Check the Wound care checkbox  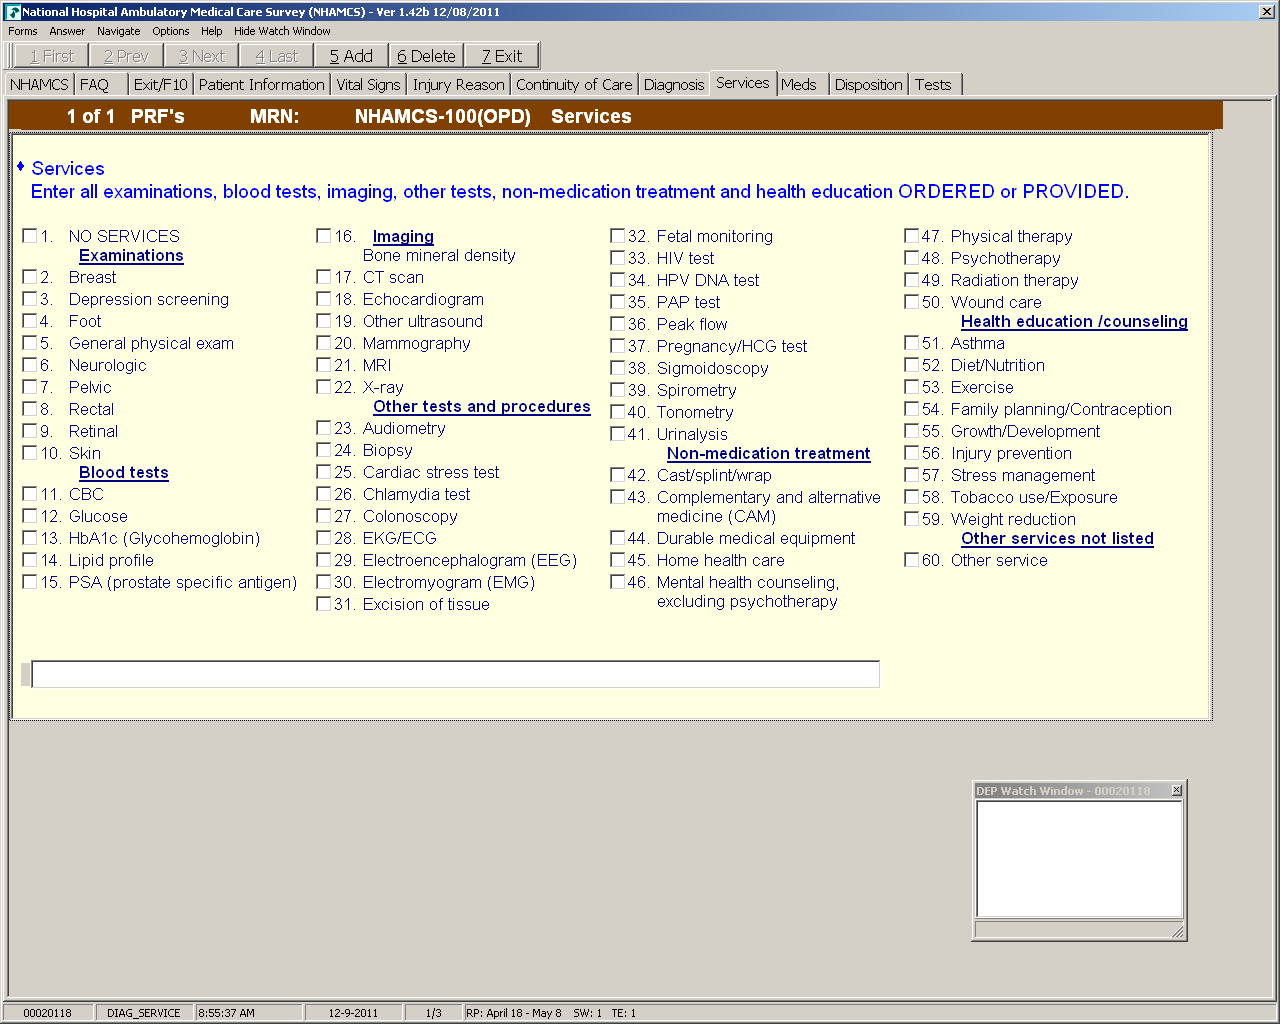912,302
